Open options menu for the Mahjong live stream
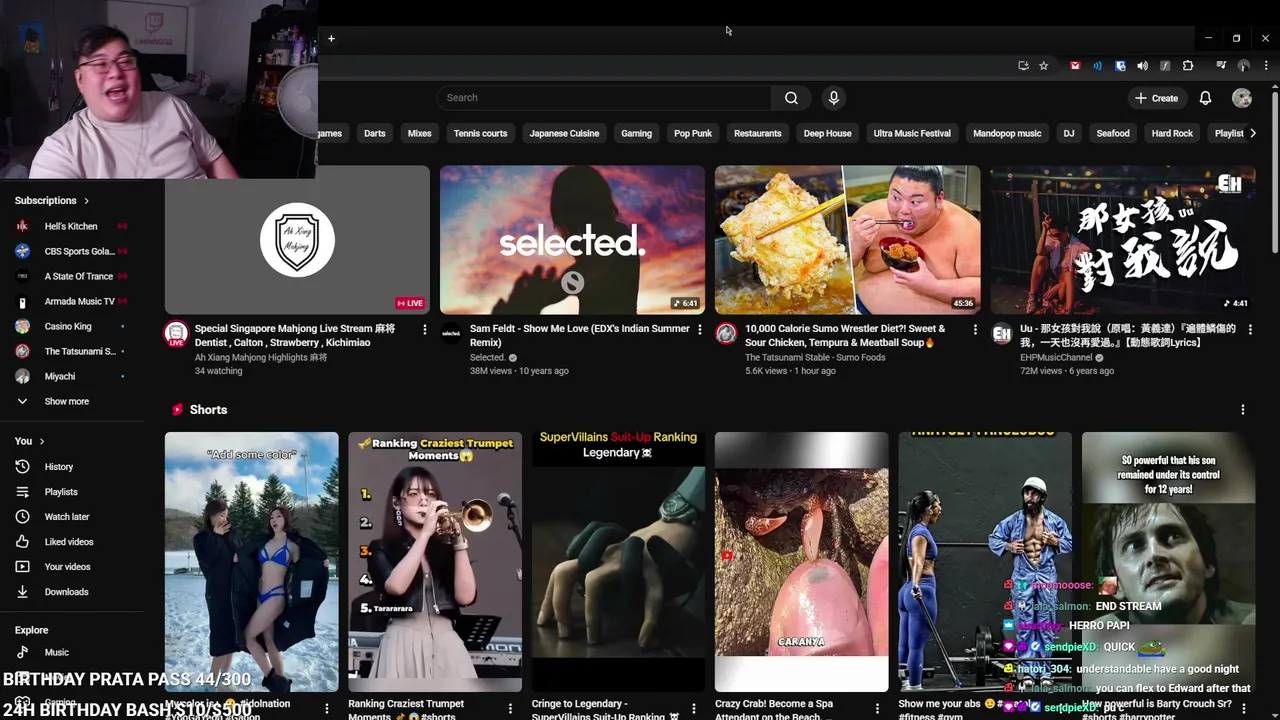This screenshot has height=720, width=1280. (424, 329)
